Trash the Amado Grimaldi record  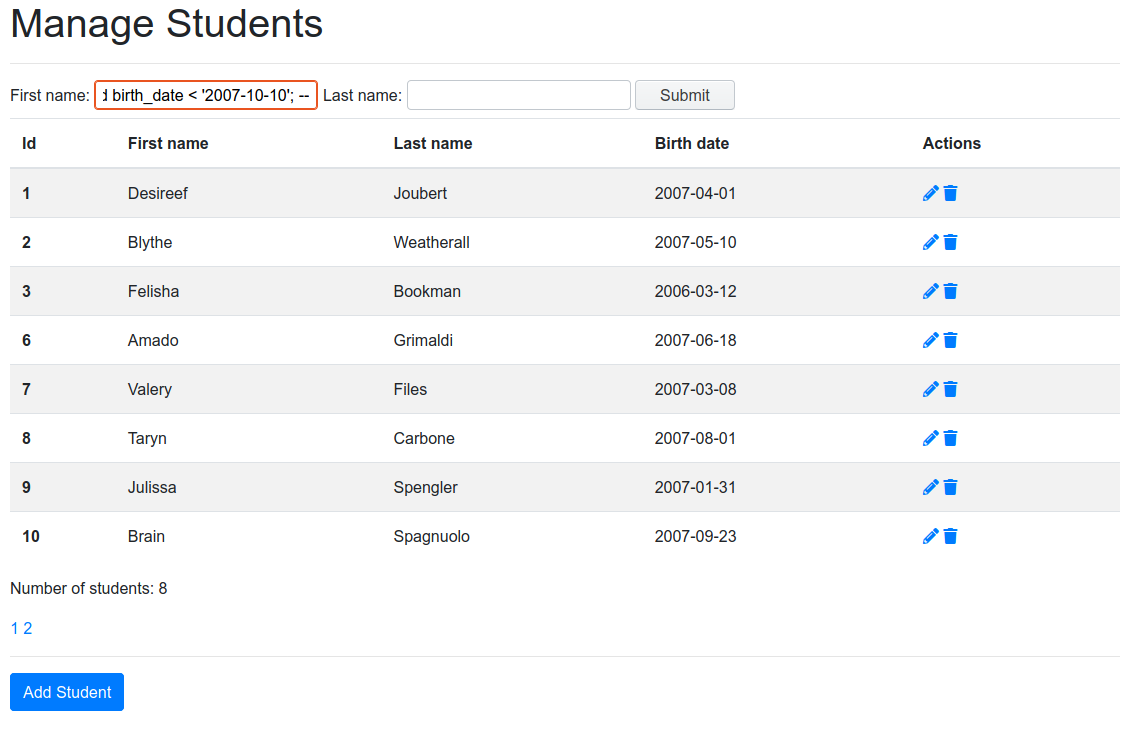(x=950, y=340)
